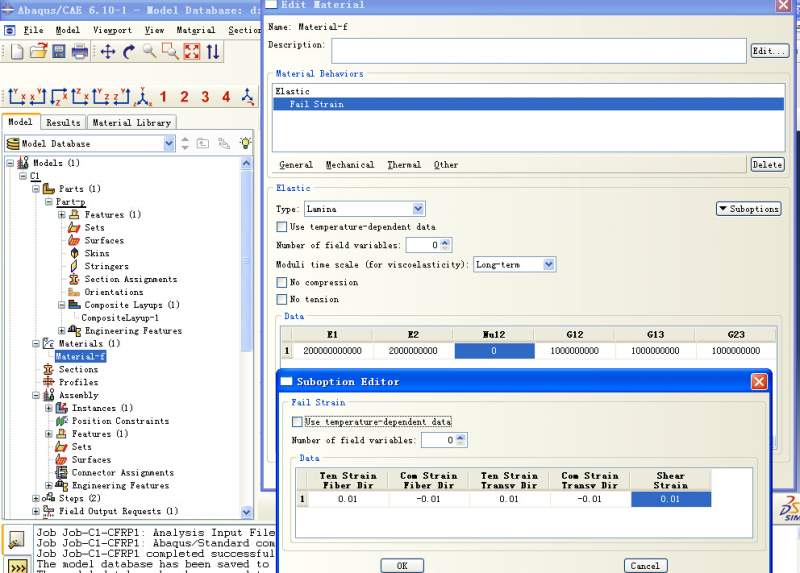Click the Save Model Database icon
Image resolution: width=800 pixels, height=573 pixels.
[58, 51]
